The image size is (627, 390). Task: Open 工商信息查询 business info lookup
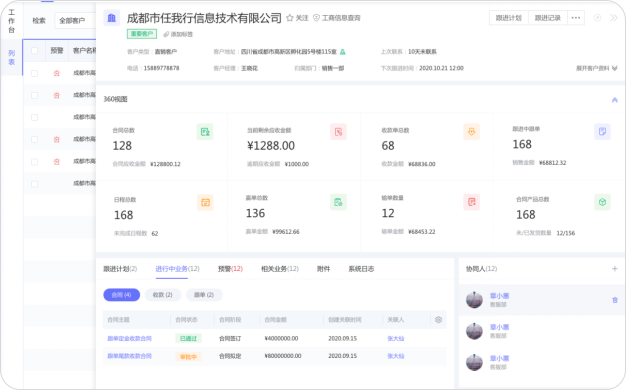[x=337, y=18]
